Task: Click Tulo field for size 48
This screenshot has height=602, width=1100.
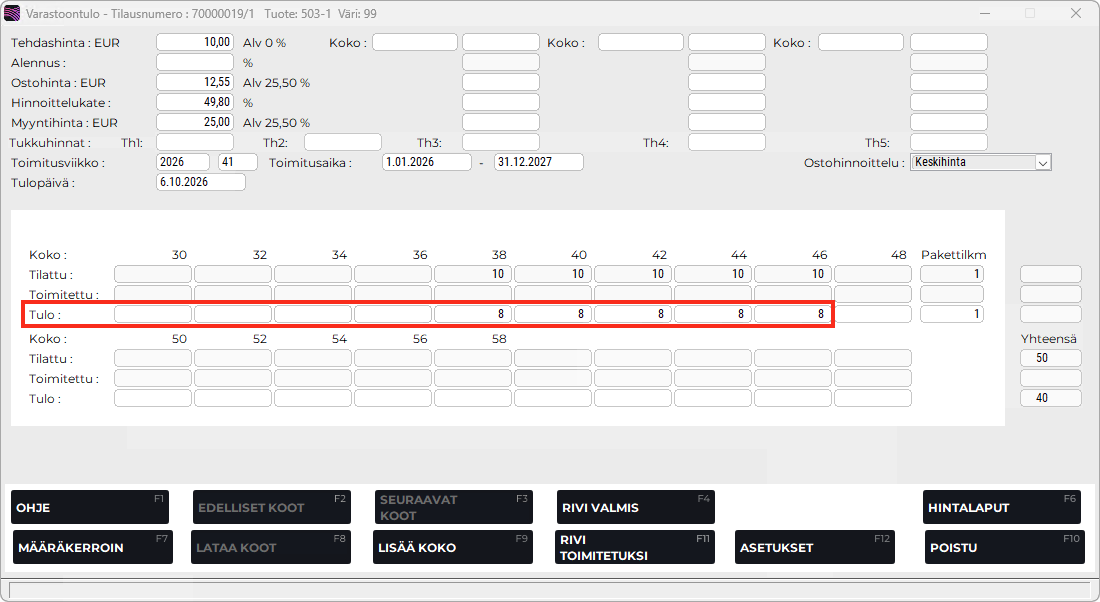Action: pyautogui.click(x=873, y=314)
